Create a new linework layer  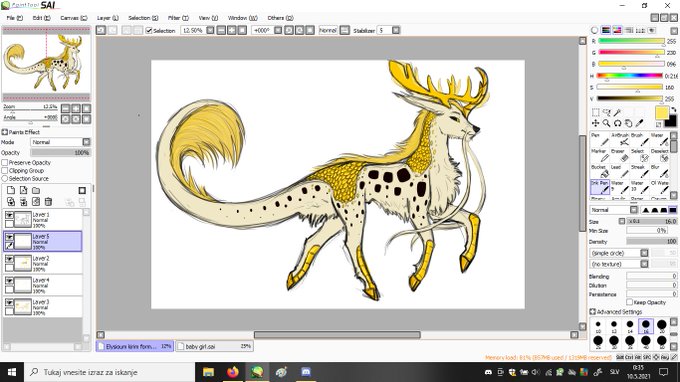[23, 190]
